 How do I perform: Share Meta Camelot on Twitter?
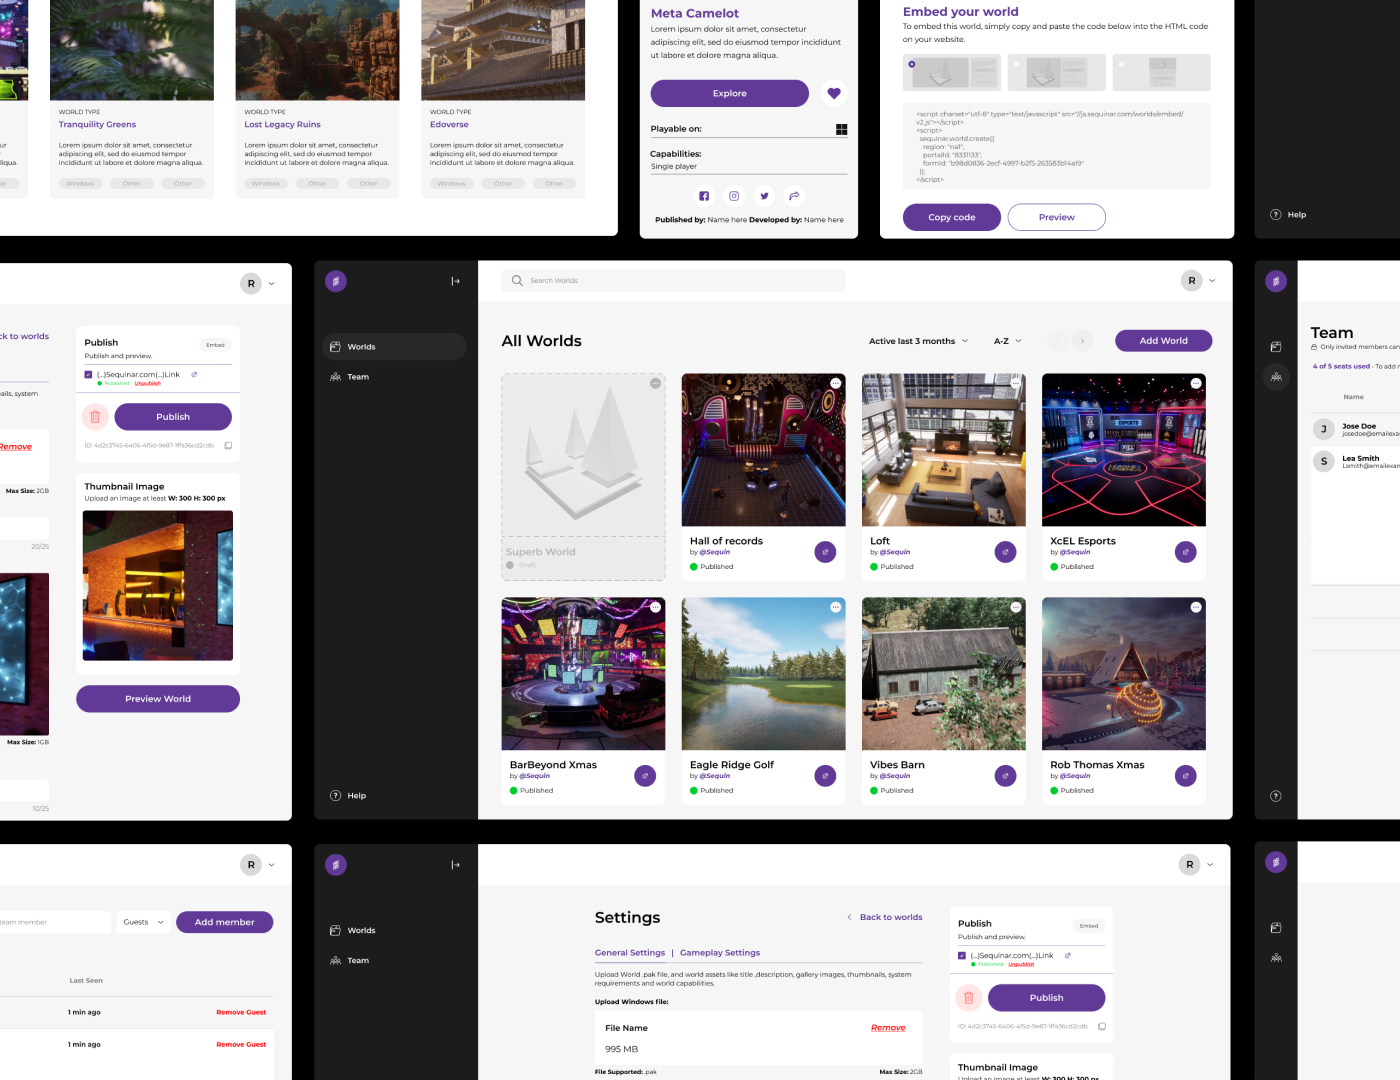763,196
